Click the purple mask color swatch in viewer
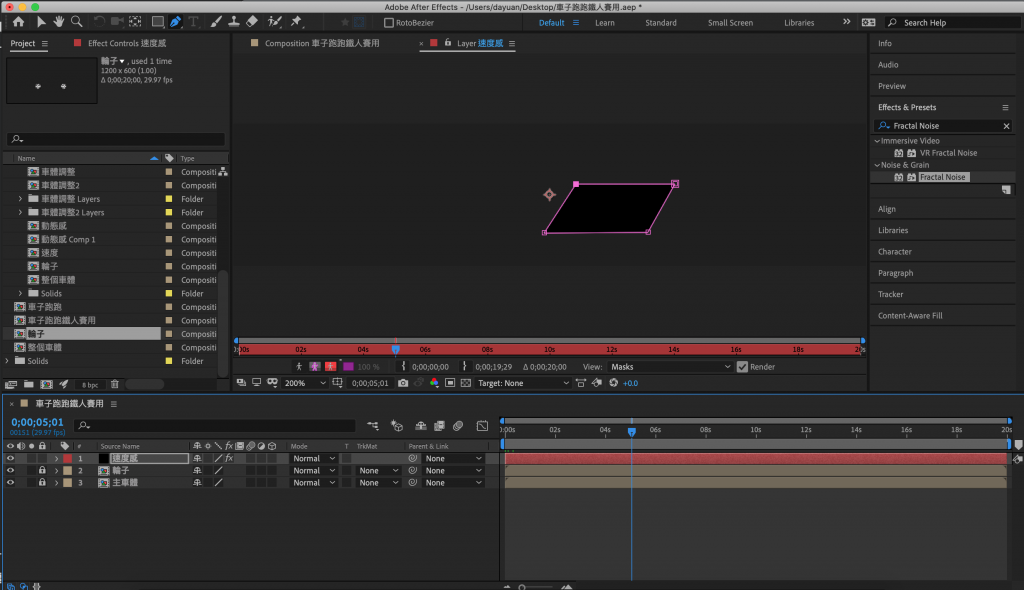The height and width of the screenshot is (590, 1024). pyautogui.click(x=348, y=367)
